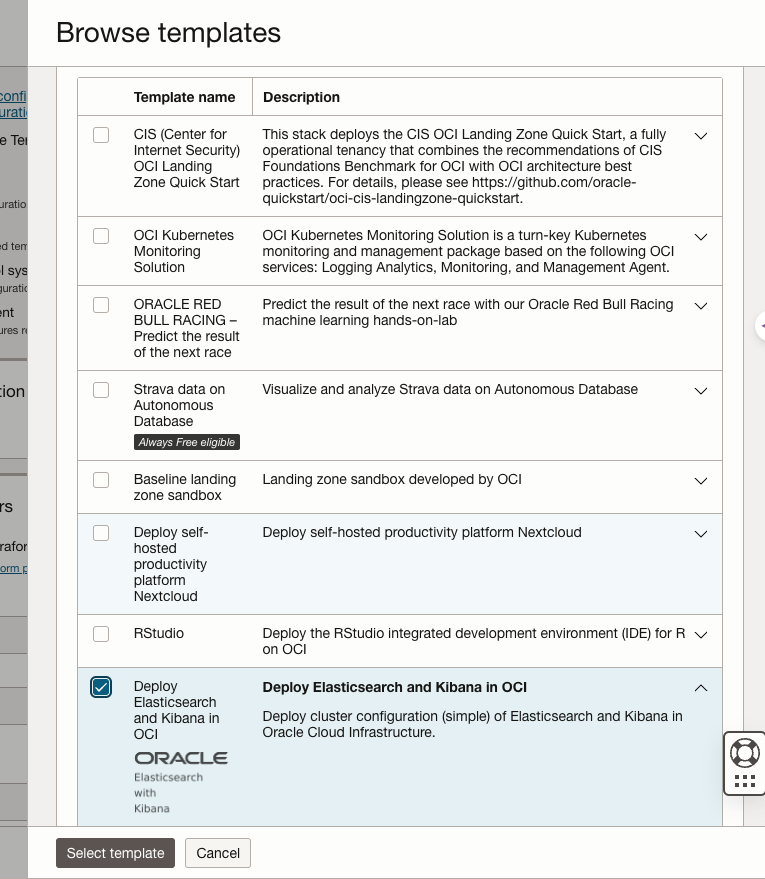Expand the RStudio row details
The image size is (765, 879).
tap(701, 635)
